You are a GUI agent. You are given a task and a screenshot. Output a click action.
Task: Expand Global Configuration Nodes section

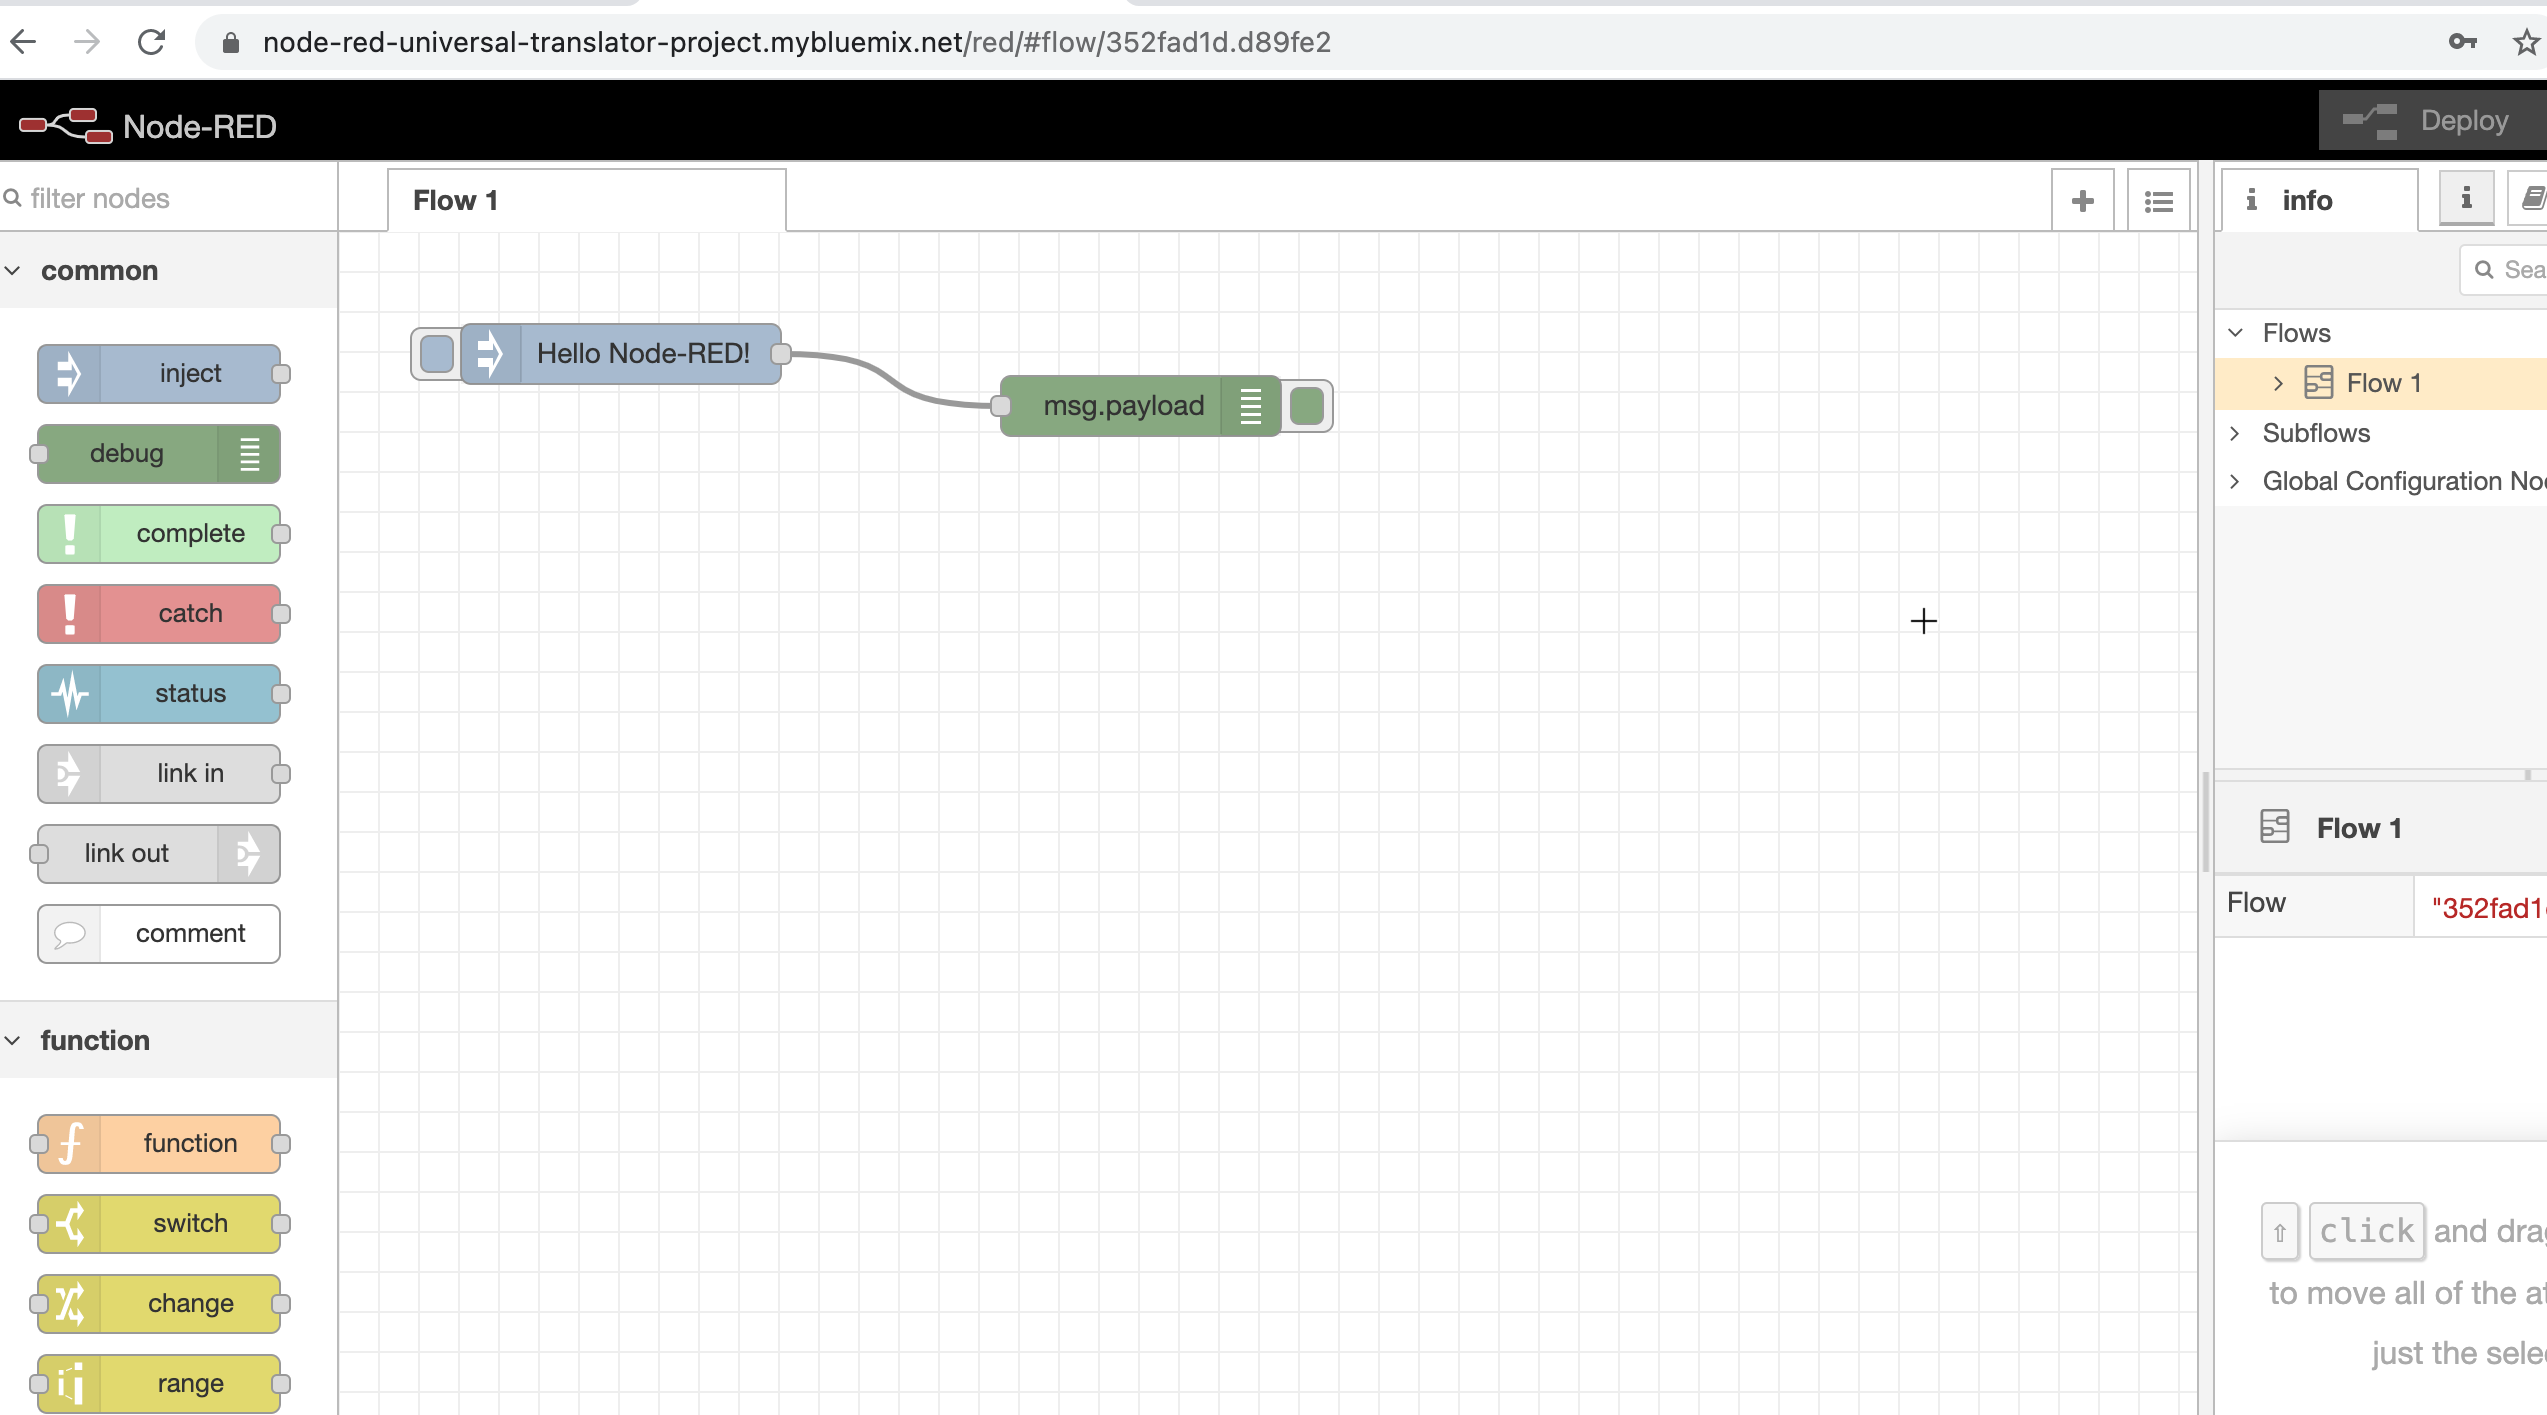[2235, 481]
